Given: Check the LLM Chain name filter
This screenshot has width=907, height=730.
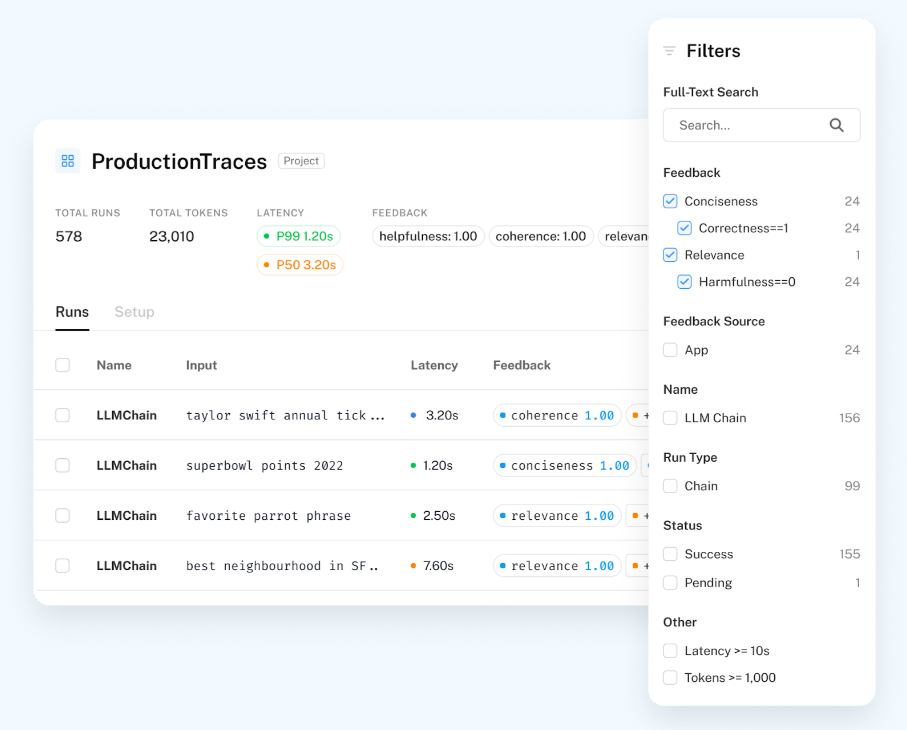Looking at the screenshot, I should click(x=670, y=418).
